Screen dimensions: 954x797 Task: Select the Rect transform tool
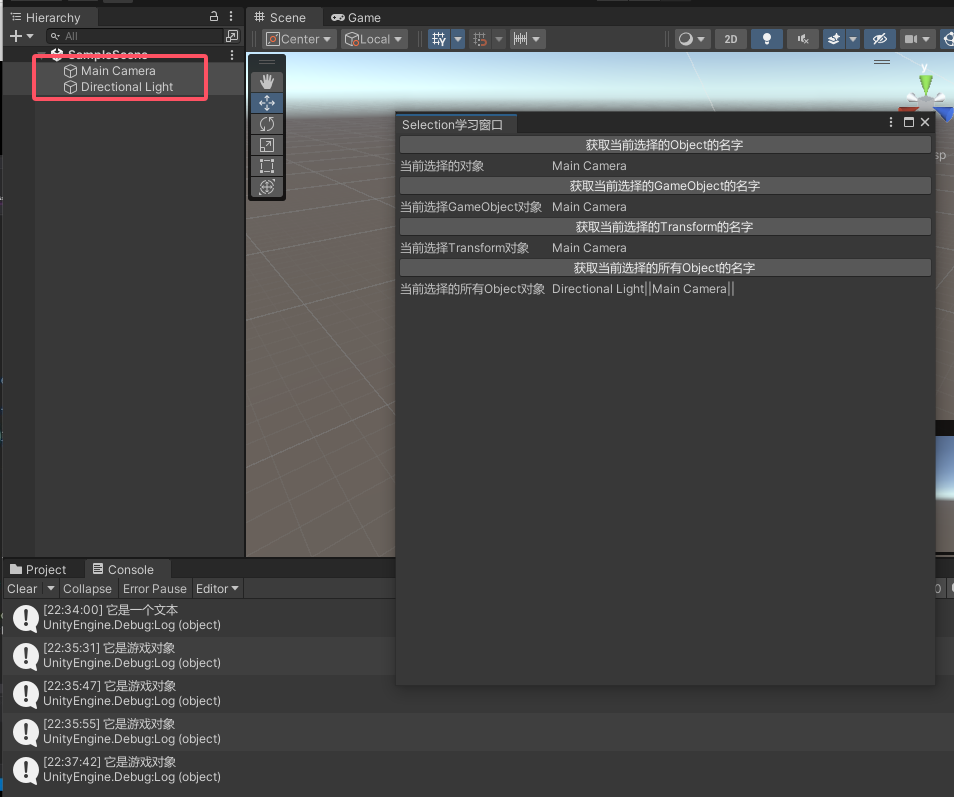click(266, 166)
